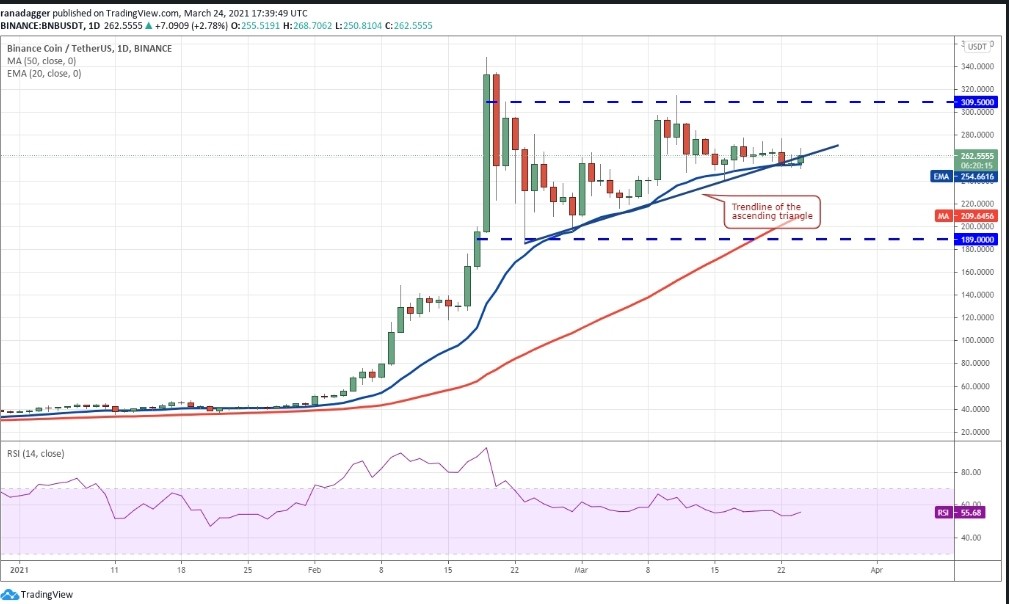Click the H:268.7062 high value
The width and height of the screenshot is (1009, 604).
click(306, 26)
